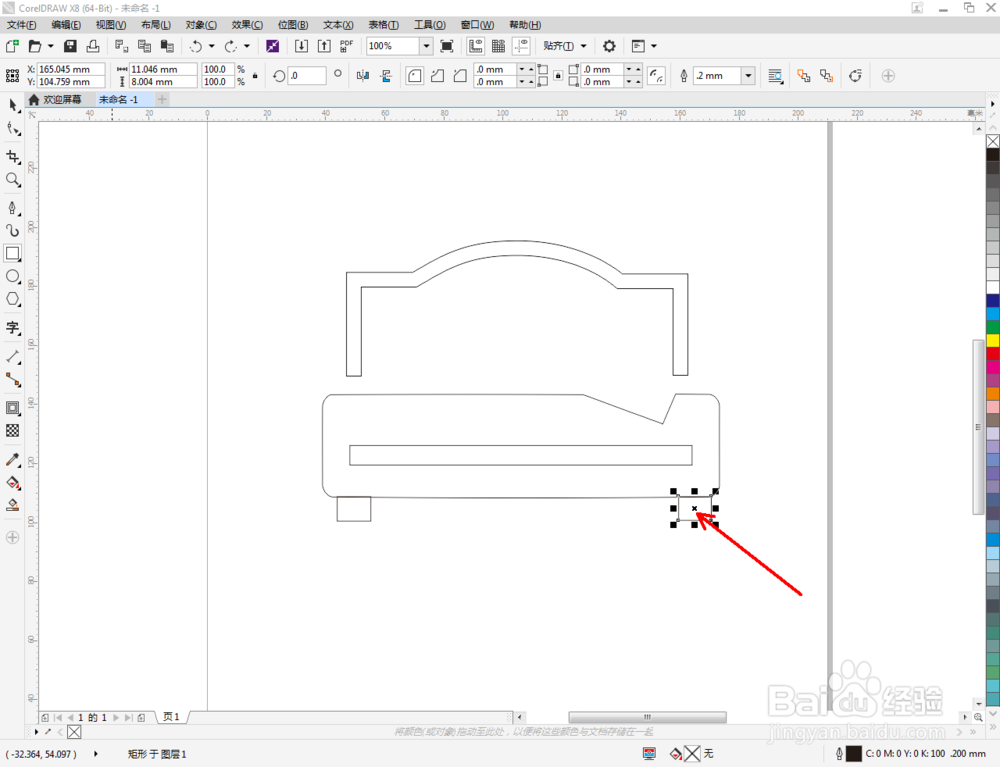Toggle the scale ratio lock
The image size is (1000, 767).
[x=255, y=76]
